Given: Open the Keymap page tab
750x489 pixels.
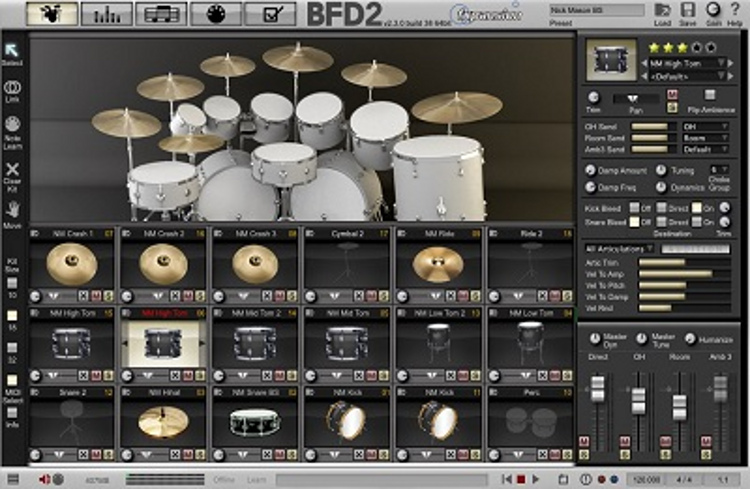Looking at the screenshot, I should (x=216, y=13).
